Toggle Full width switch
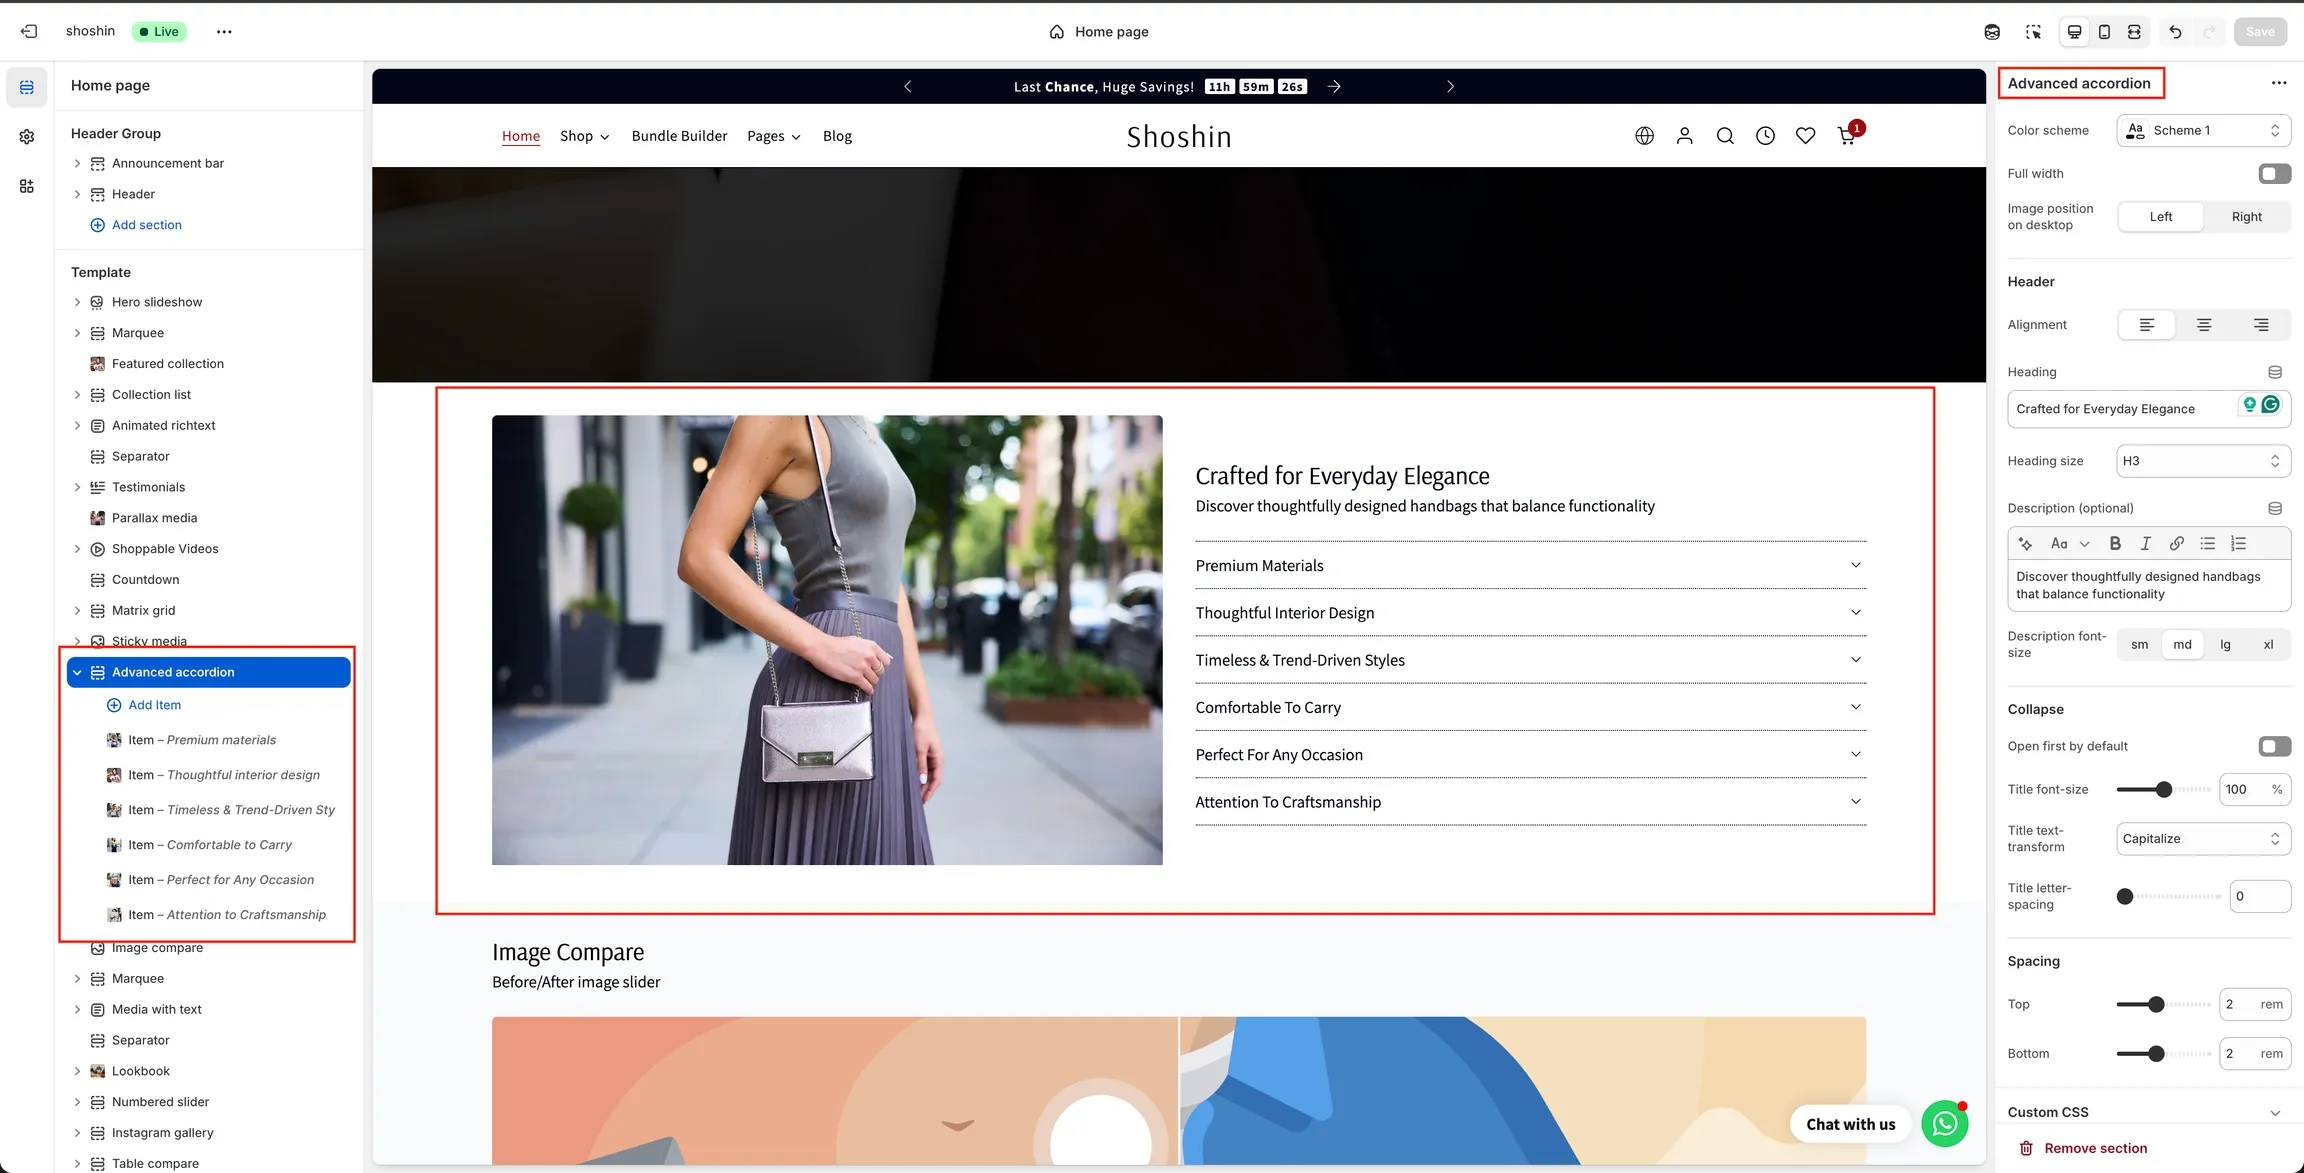 pyautogui.click(x=2274, y=174)
